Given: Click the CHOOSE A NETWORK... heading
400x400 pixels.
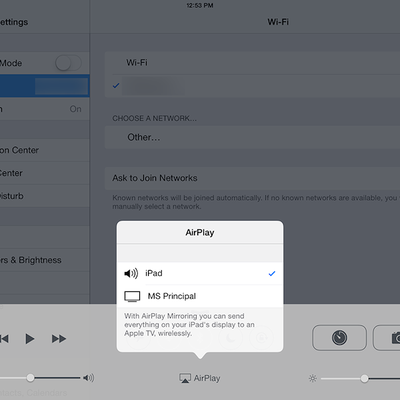Looking at the screenshot, I should (154, 118).
